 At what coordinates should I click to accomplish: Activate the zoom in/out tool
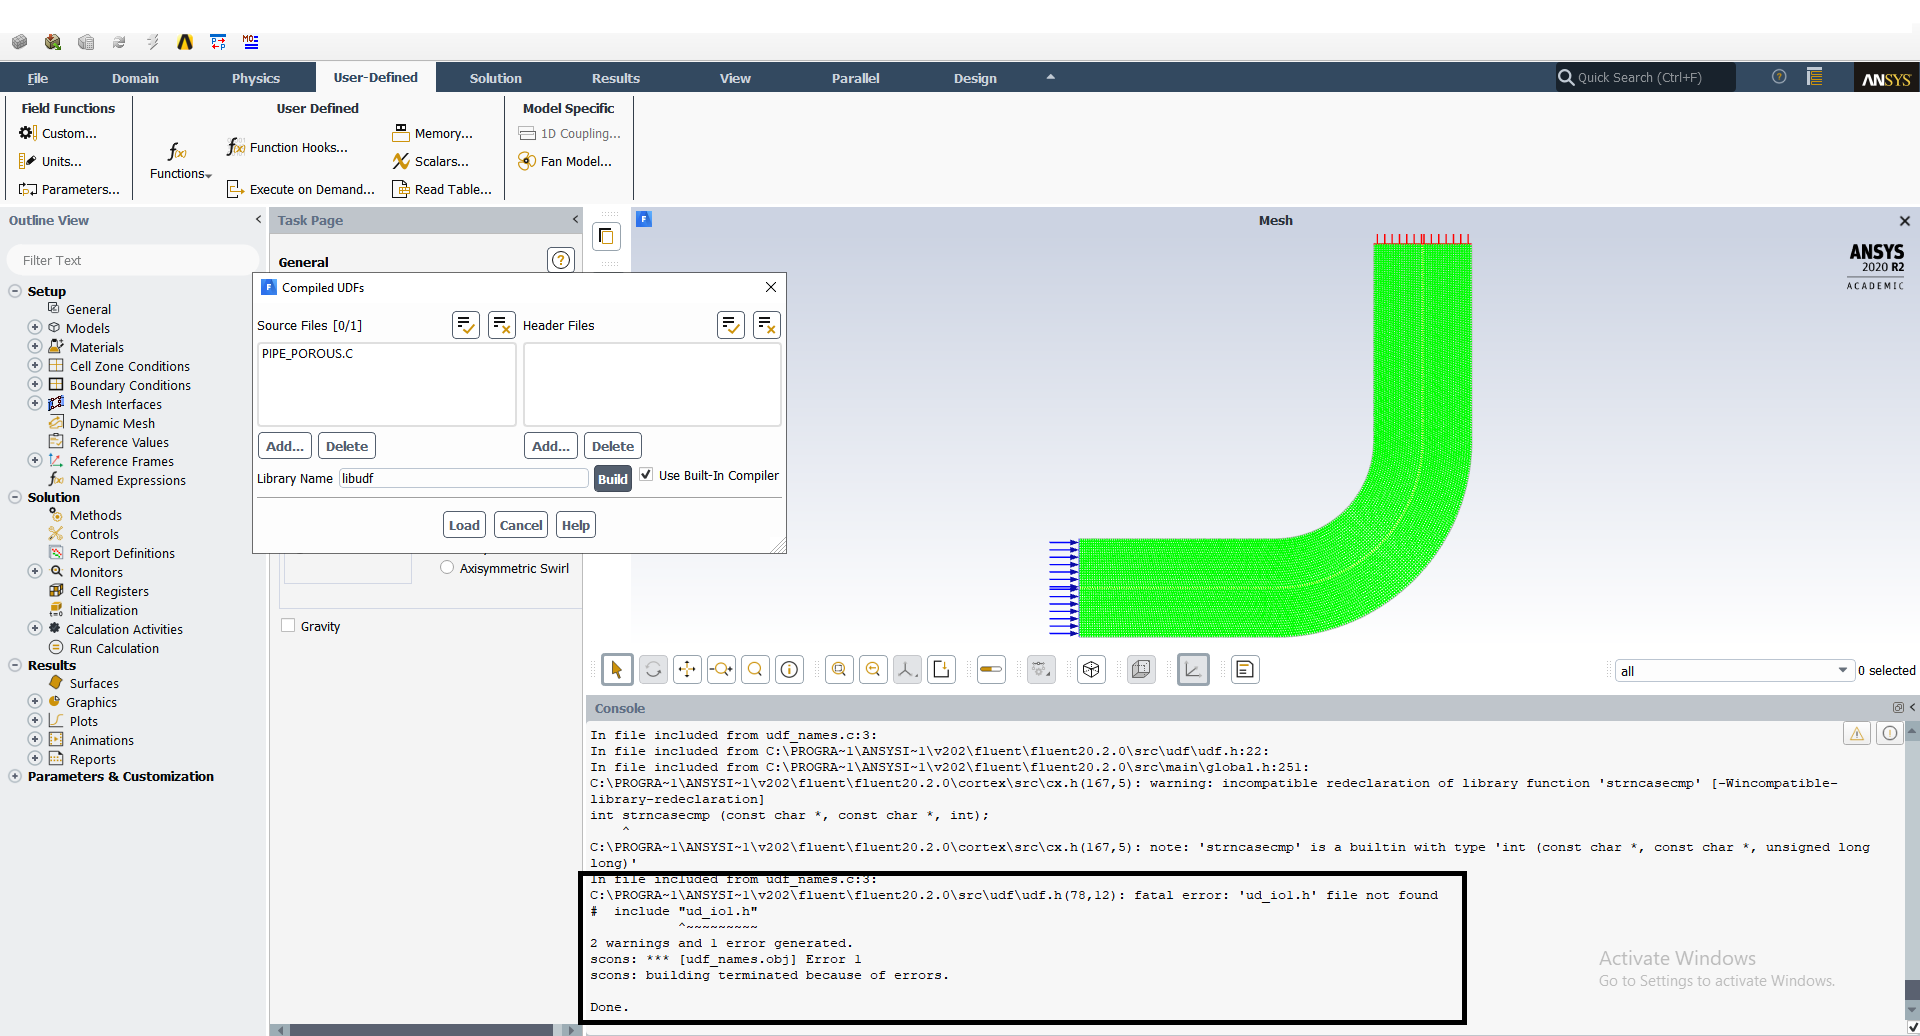(721, 670)
